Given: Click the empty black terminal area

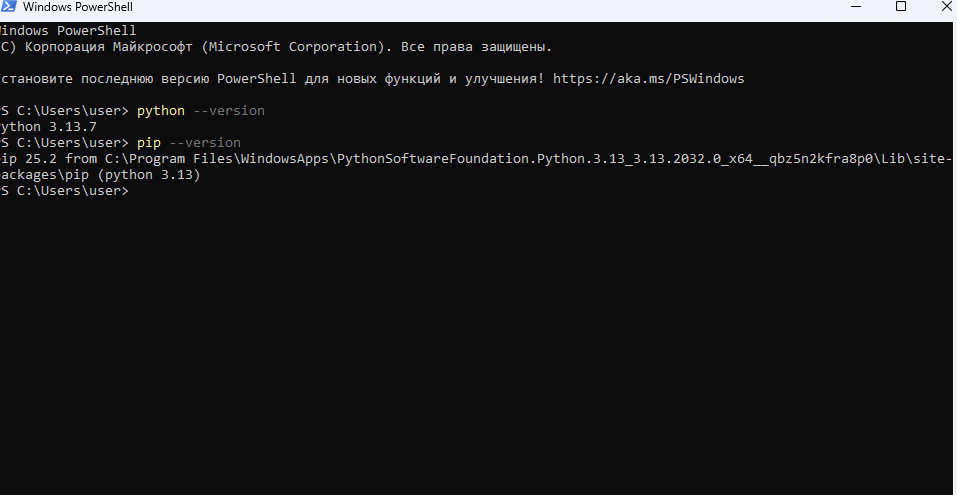Looking at the screenshot, I should (x=478, y=342).
